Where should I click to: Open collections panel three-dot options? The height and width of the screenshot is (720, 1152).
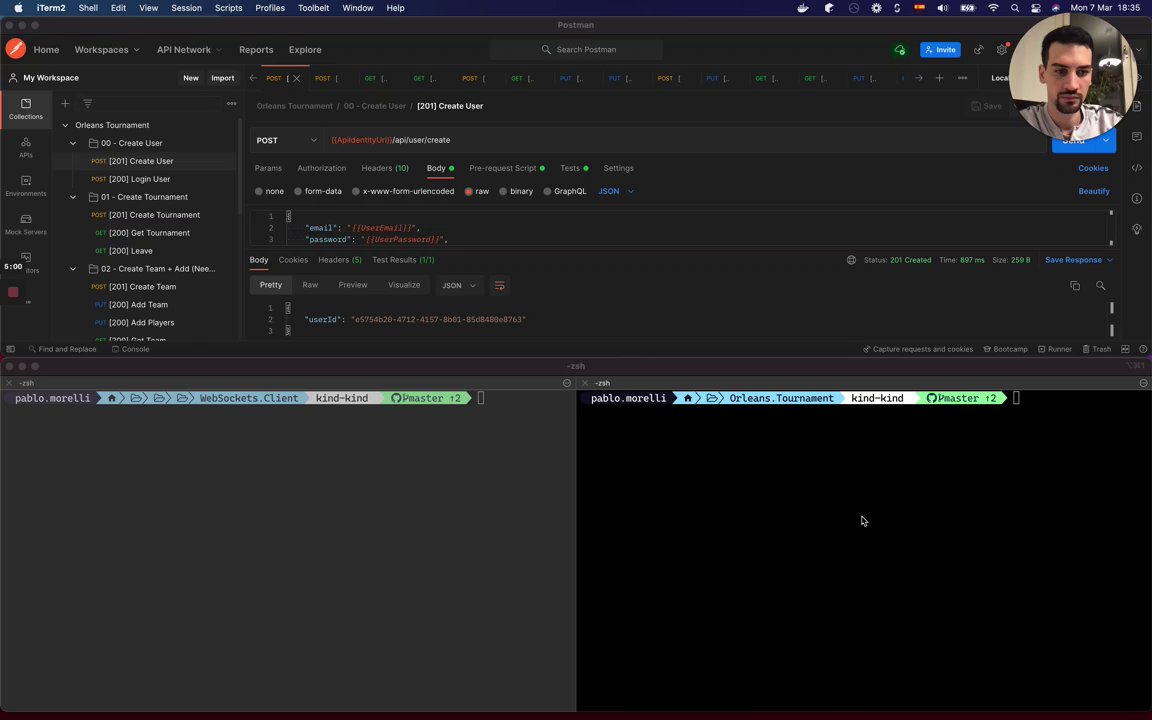coord(231,104)
